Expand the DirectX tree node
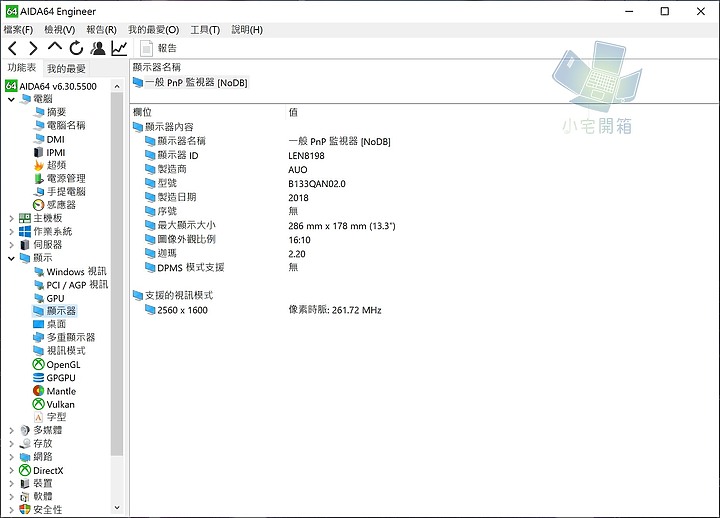720x518 pixels. pos(11,471)
